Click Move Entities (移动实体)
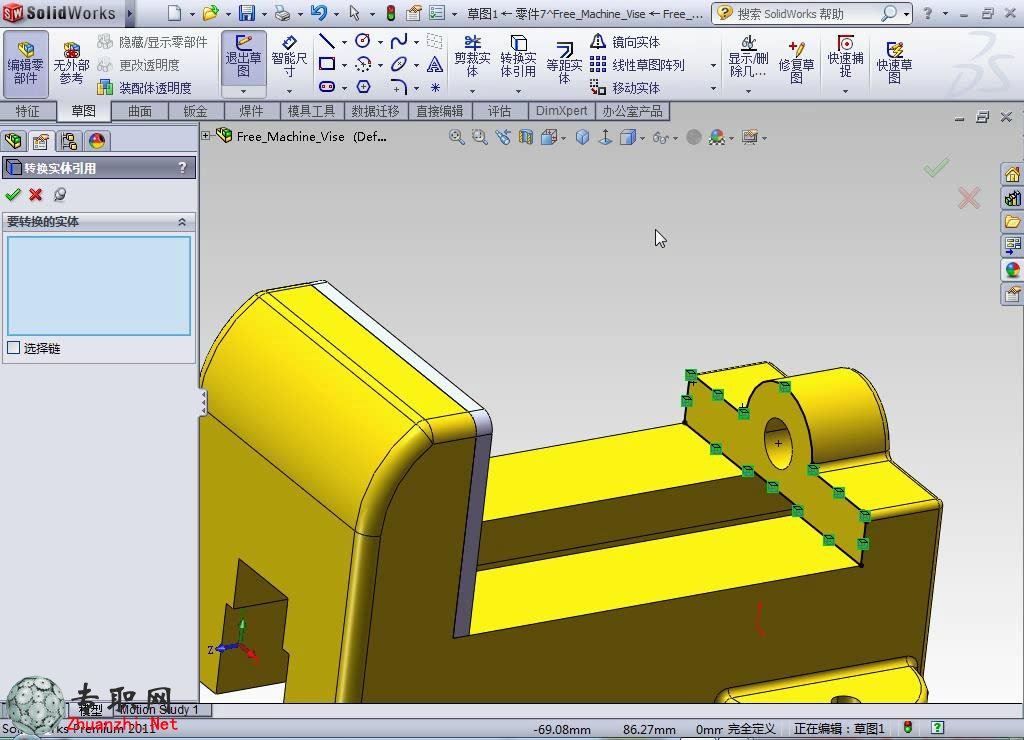Image resolution: width=1024 pixels, height=740 pixels. (x=625, y=88)
